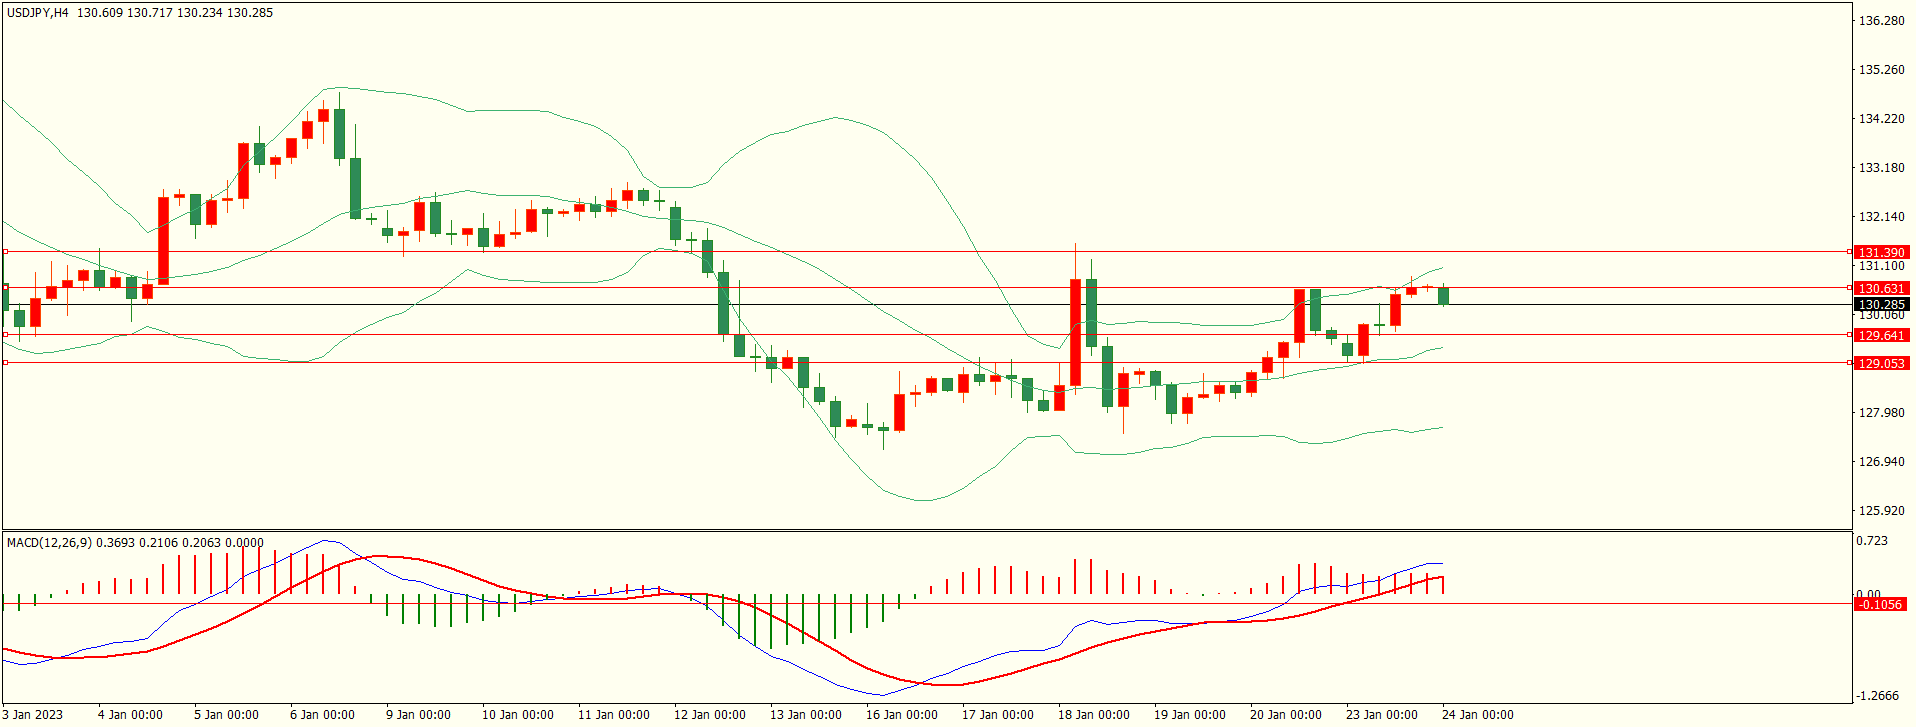The height and width of the screenshot is (727, 1916).
Task: Click the 125.920 price on the price scale
Action: pyautogui.click(x=1881, y=511)
